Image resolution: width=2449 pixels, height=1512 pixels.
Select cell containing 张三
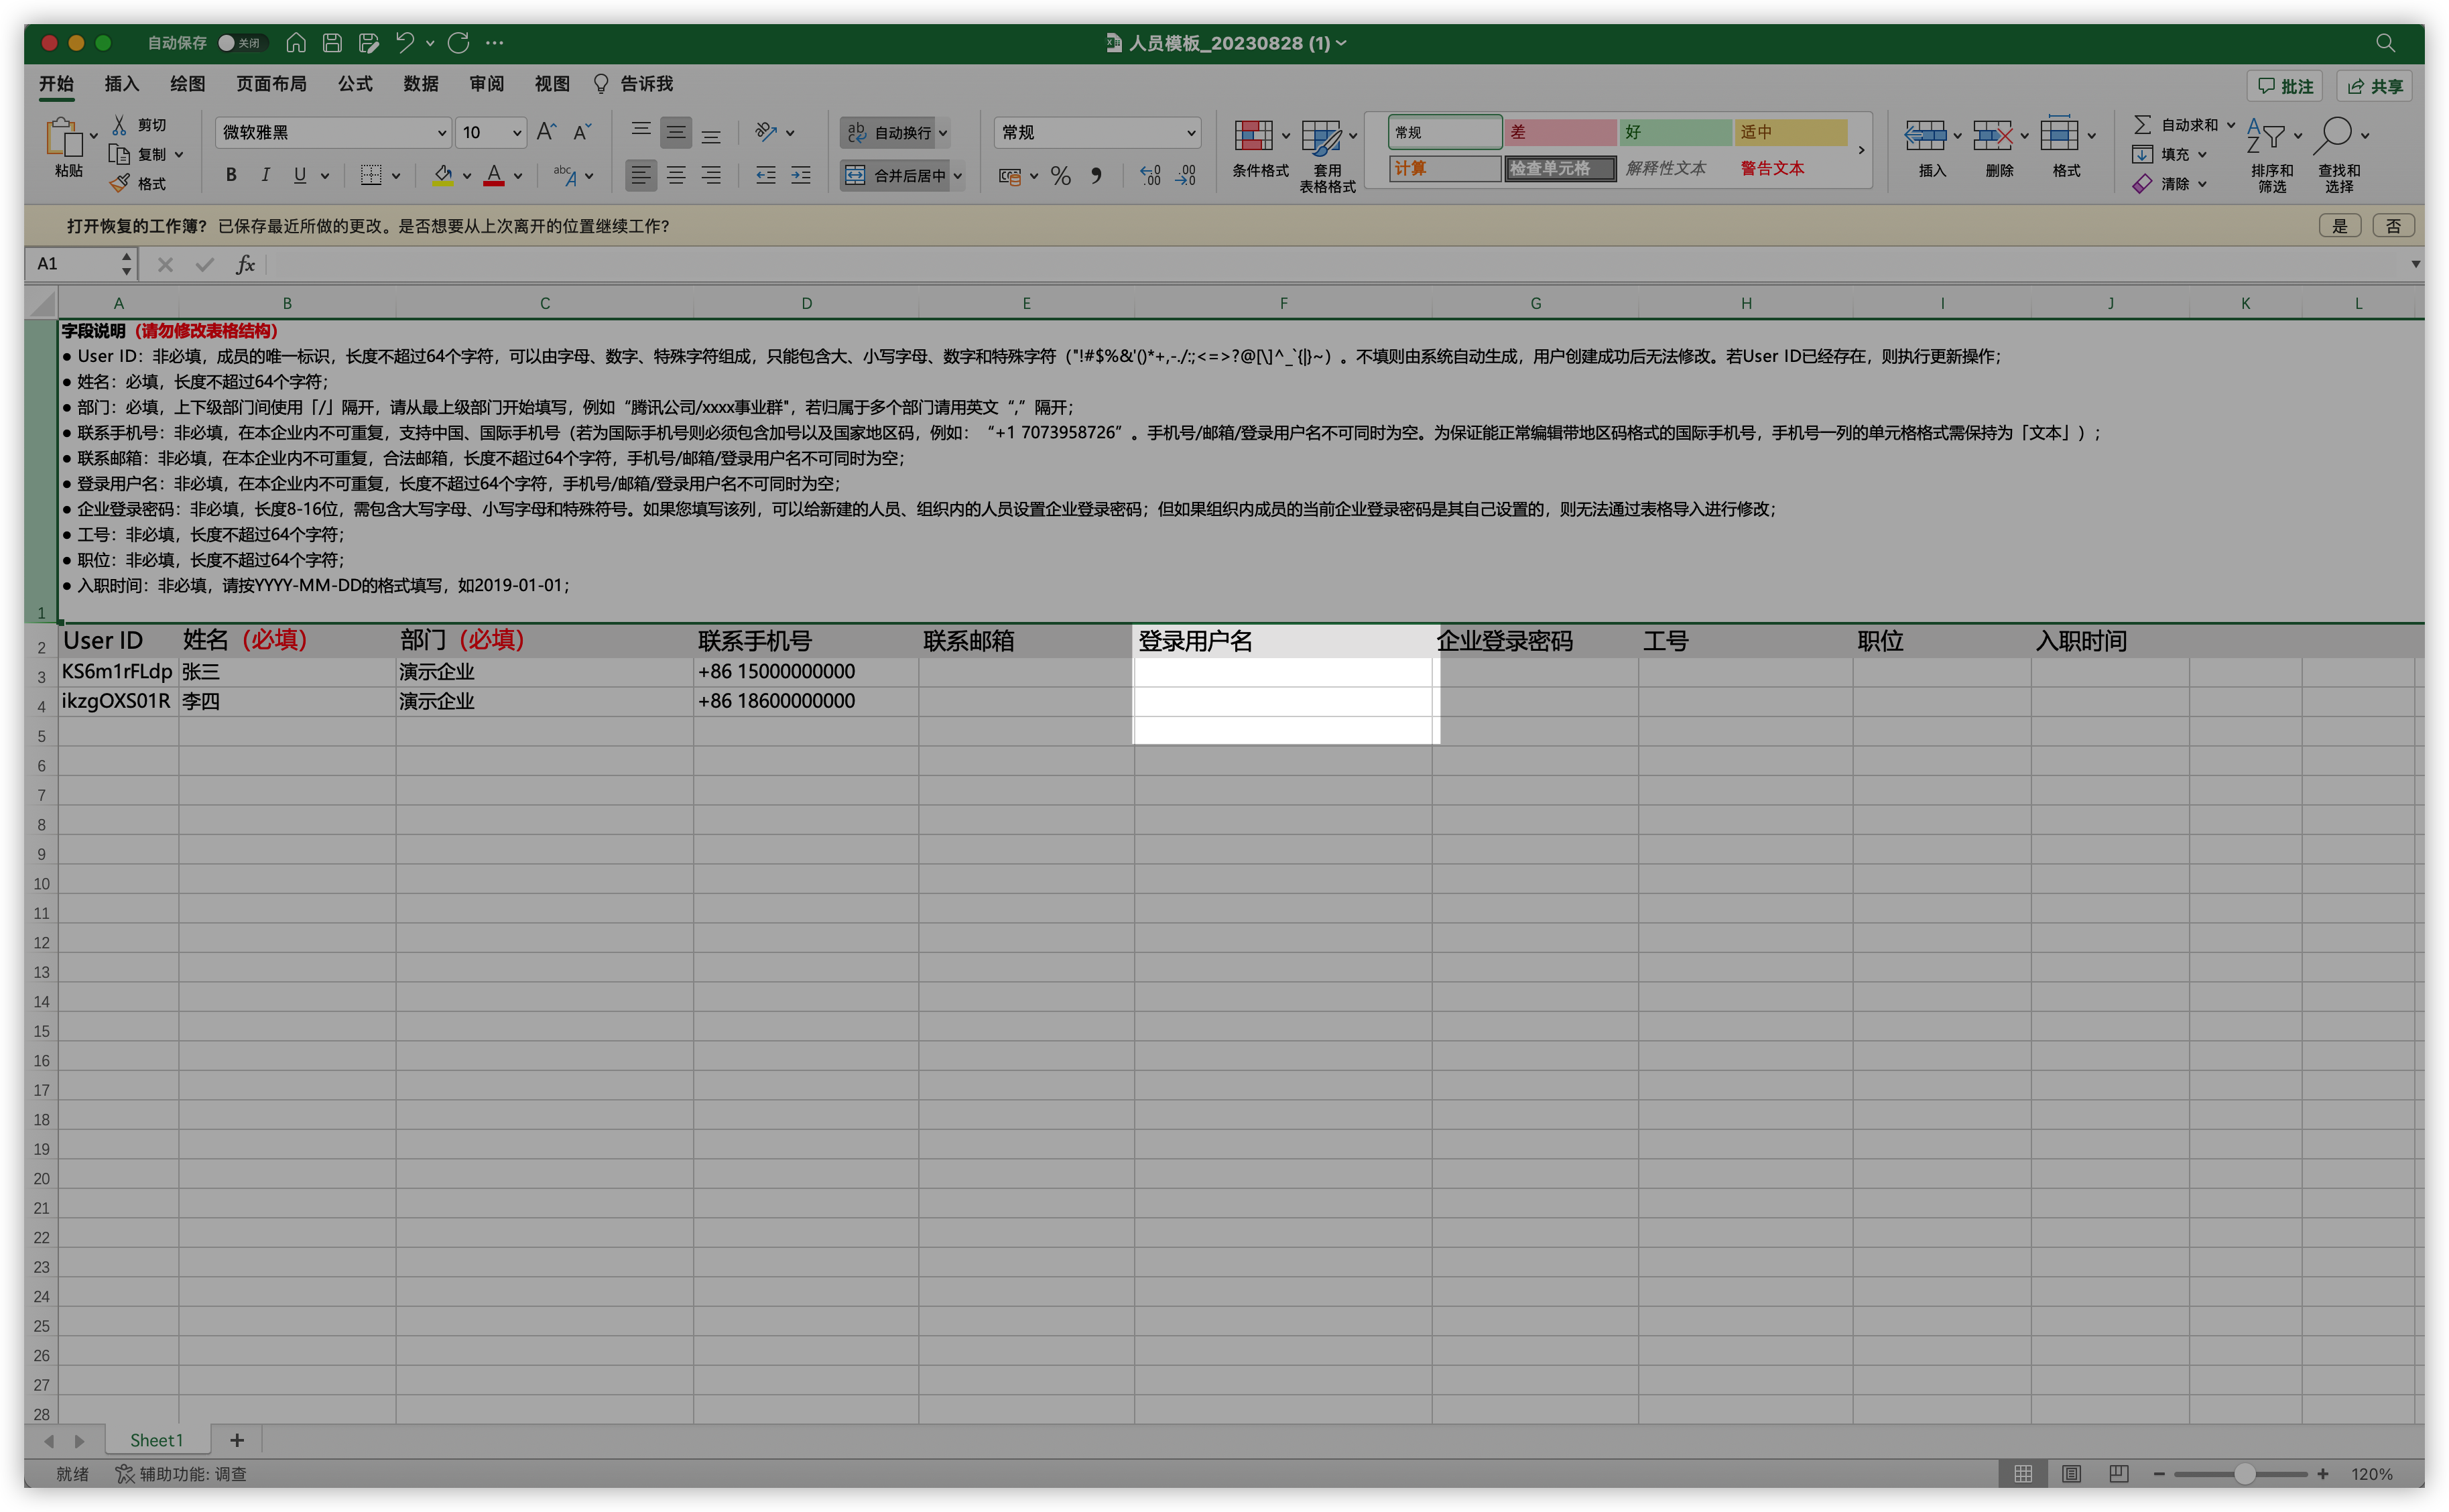[x=287, y=672]
